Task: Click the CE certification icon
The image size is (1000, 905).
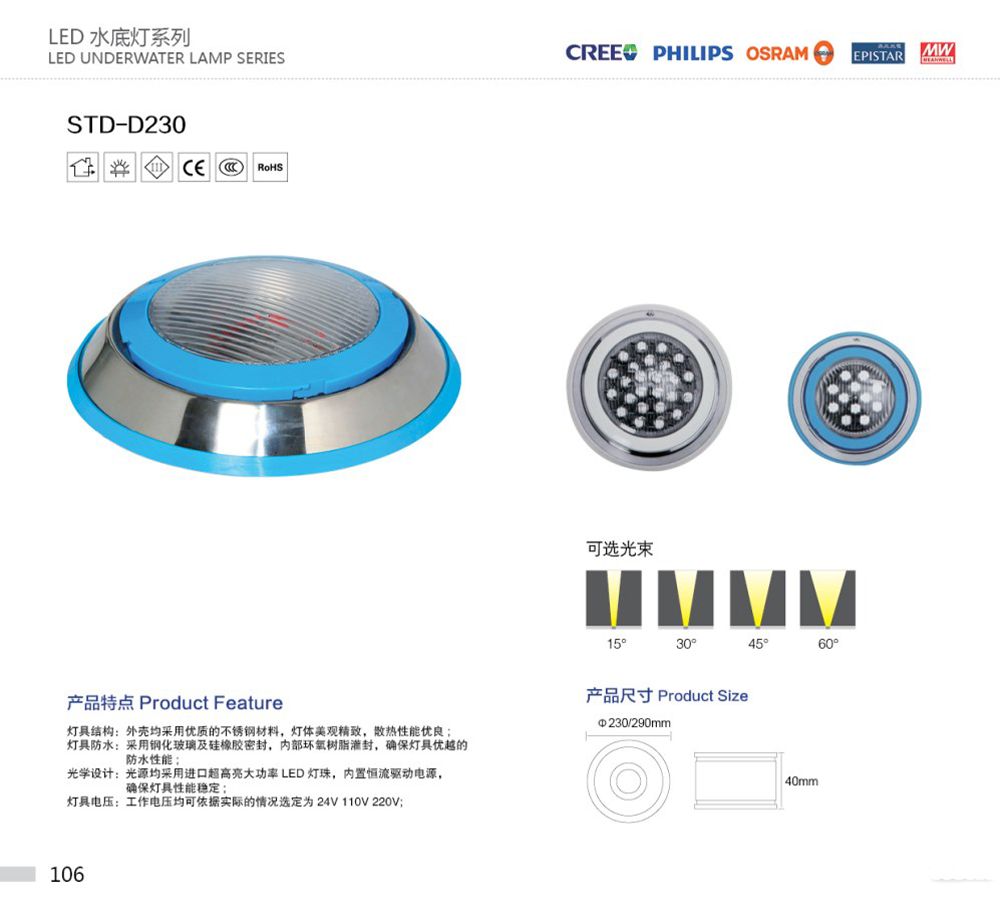Action: [194, 167]
